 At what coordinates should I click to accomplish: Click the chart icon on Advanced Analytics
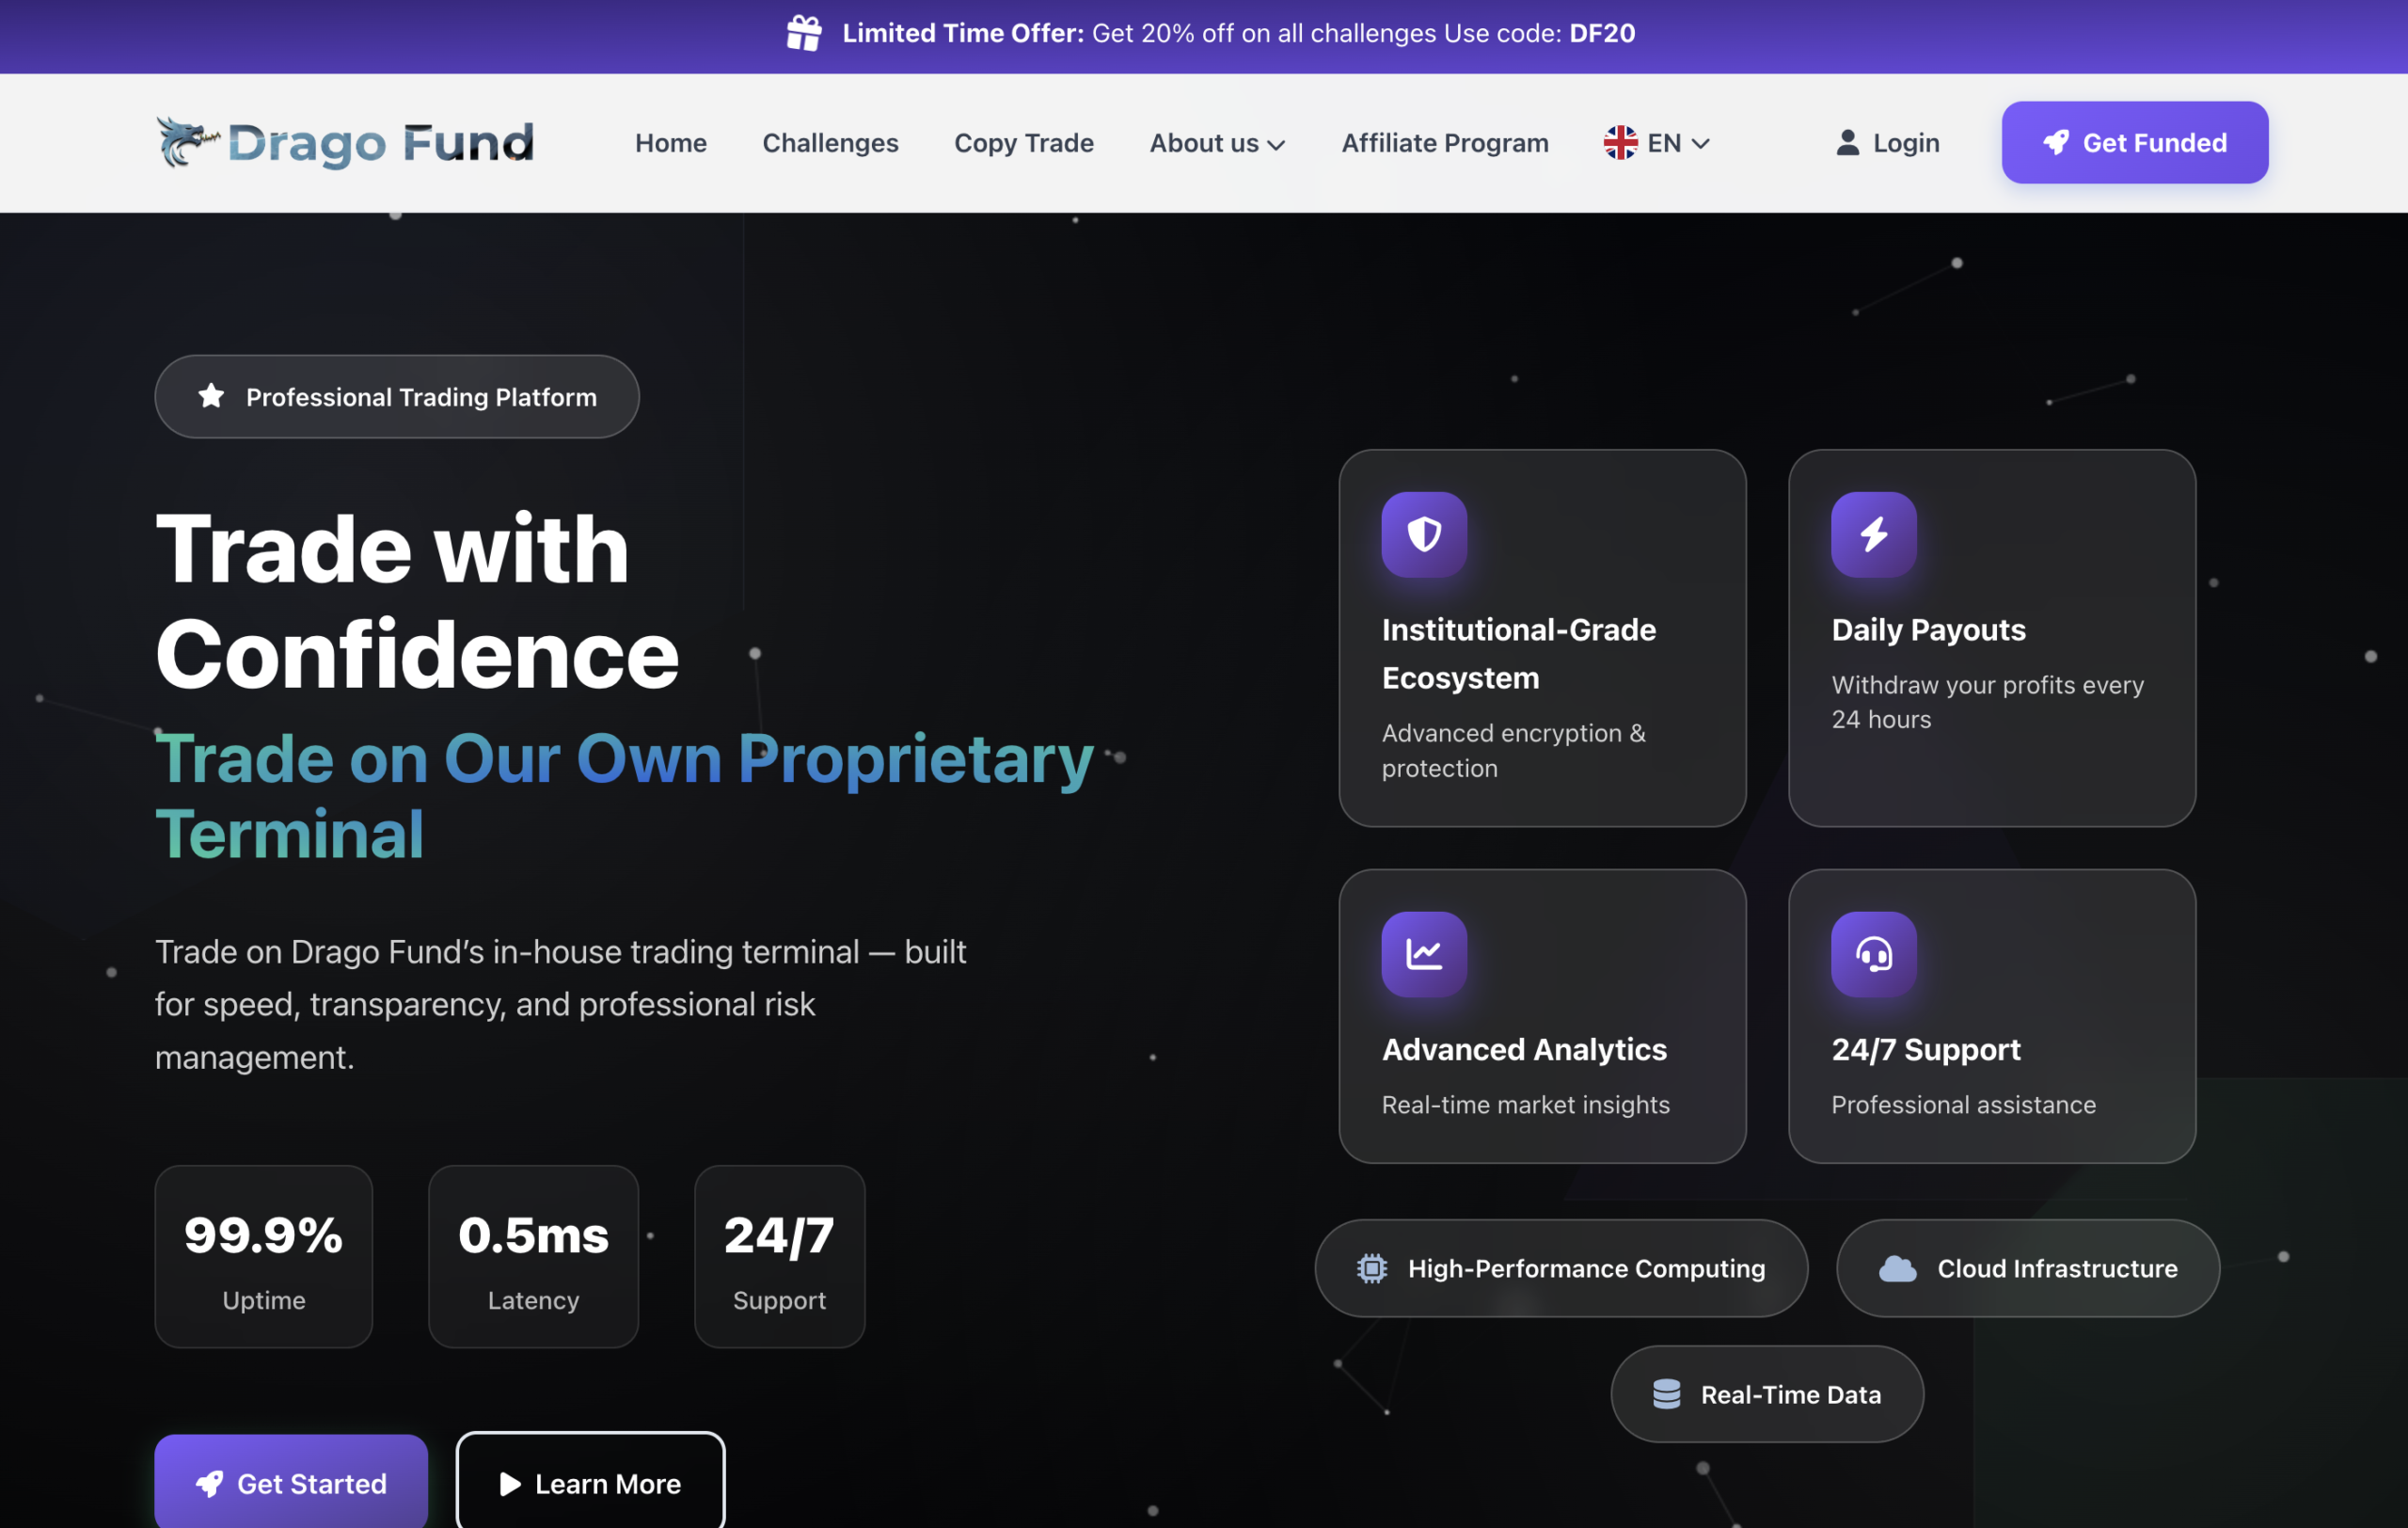pos(1424,954)
